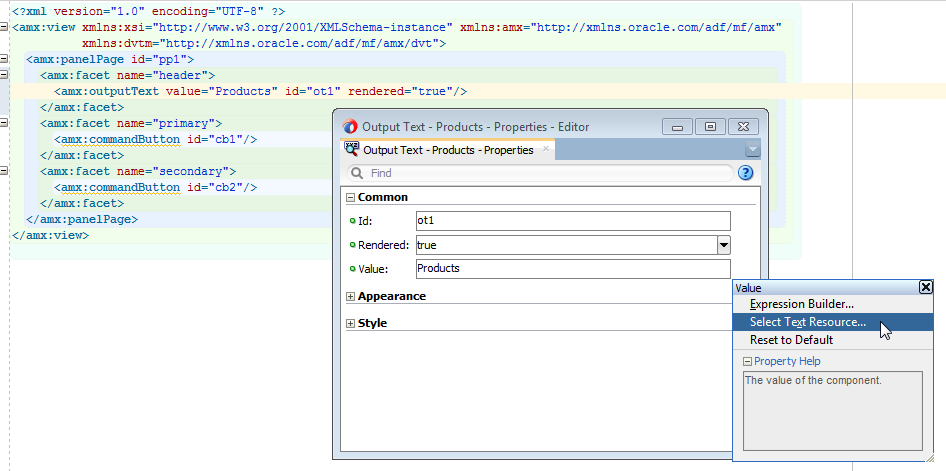The width and height of the screenshot is (946, 471).
Task: Click the search magnifier icon in Find box
Action: [357, 173]
